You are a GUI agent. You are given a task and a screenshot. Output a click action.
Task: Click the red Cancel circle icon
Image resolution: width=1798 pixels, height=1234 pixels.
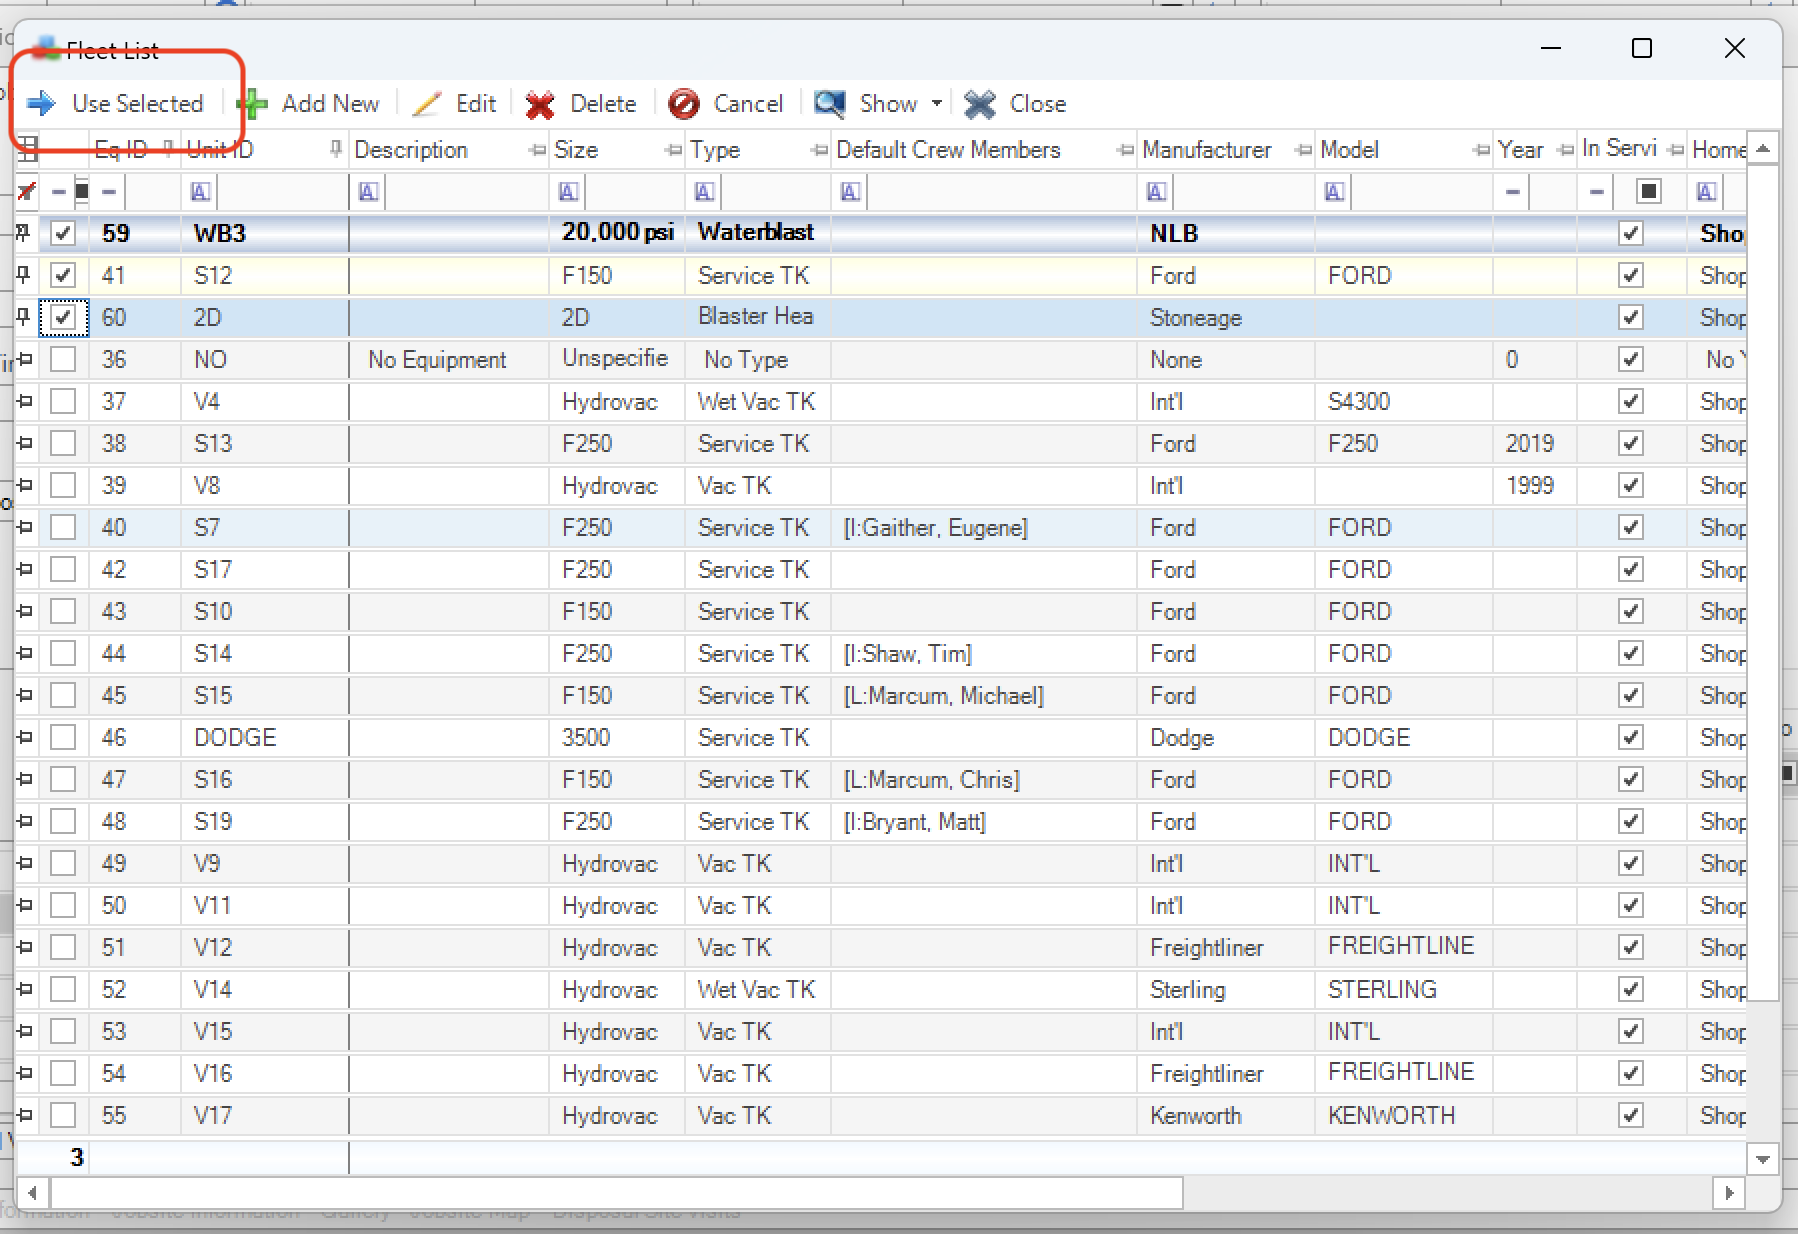[684, 104]
